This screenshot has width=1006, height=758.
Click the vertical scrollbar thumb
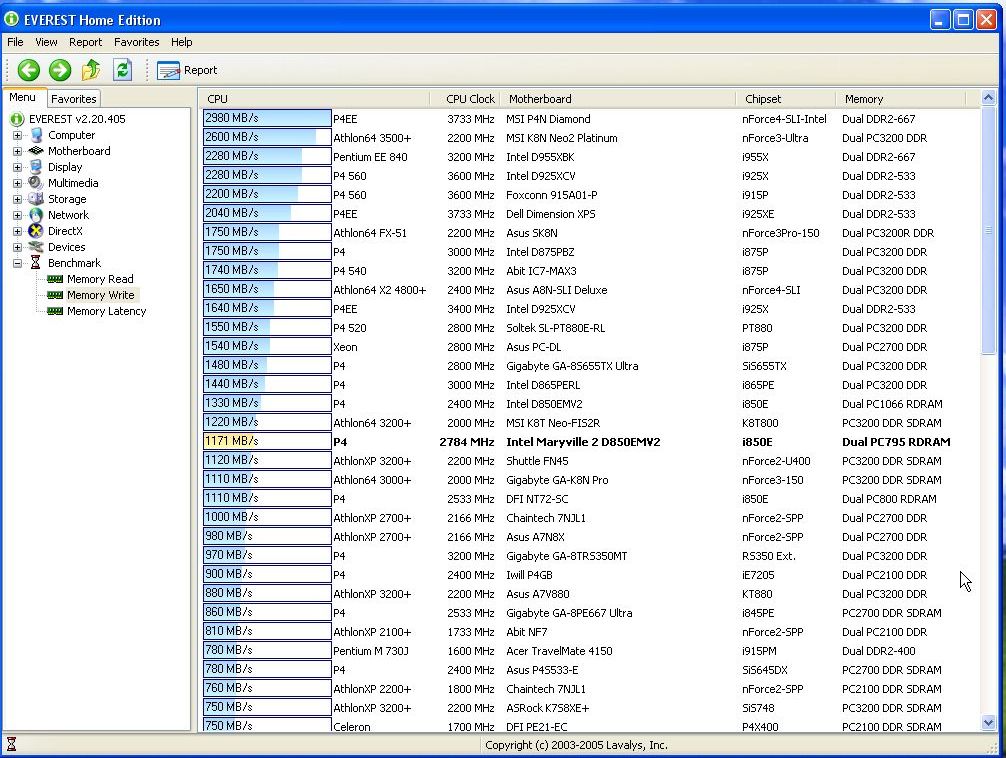[x=988, y=230]
